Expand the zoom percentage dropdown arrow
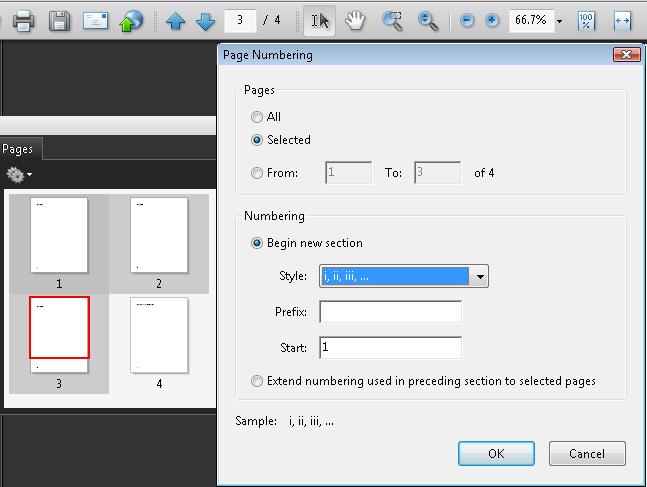The image size is (647, 487). coord(559,21)
